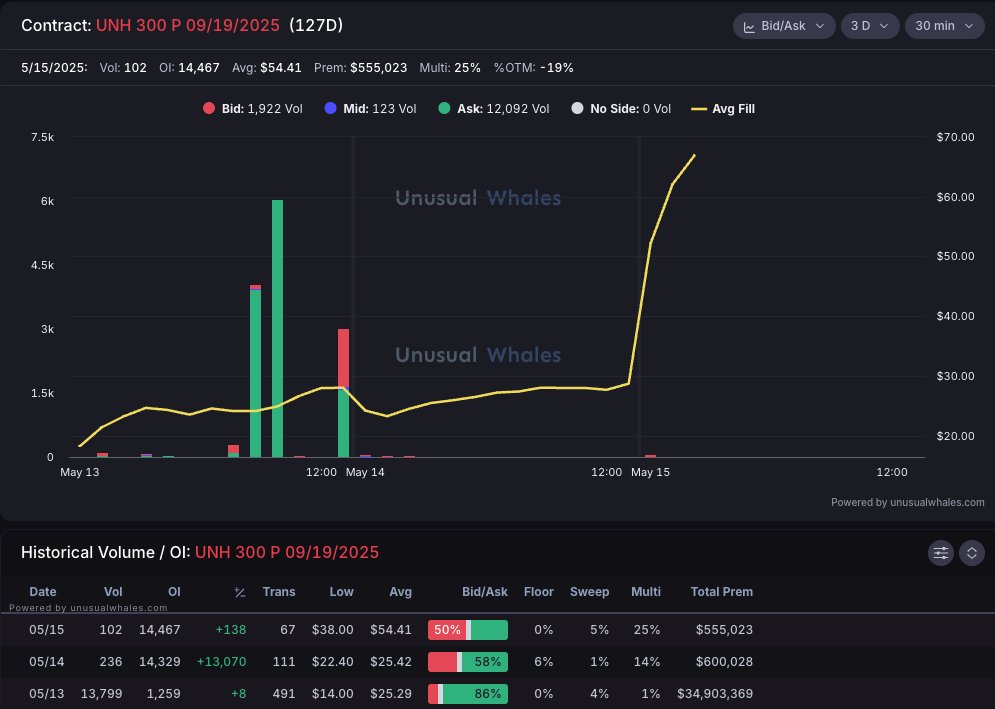Click the (127D) days-to-expiry label
Image resolution: width=995 pixels, height=709 pixels.
(316, 25)
